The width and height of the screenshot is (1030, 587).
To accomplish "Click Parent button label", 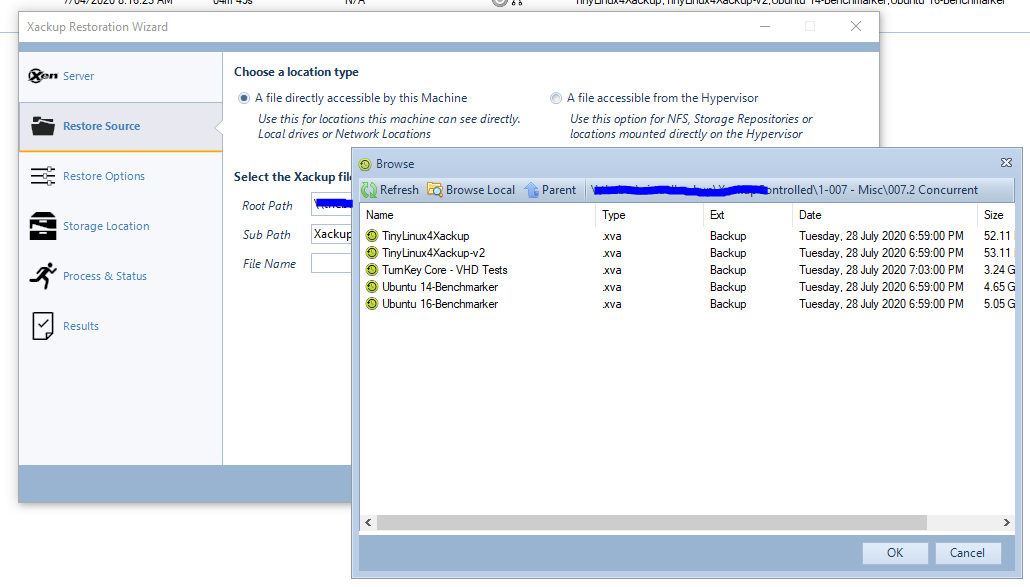I will (558, 190).
